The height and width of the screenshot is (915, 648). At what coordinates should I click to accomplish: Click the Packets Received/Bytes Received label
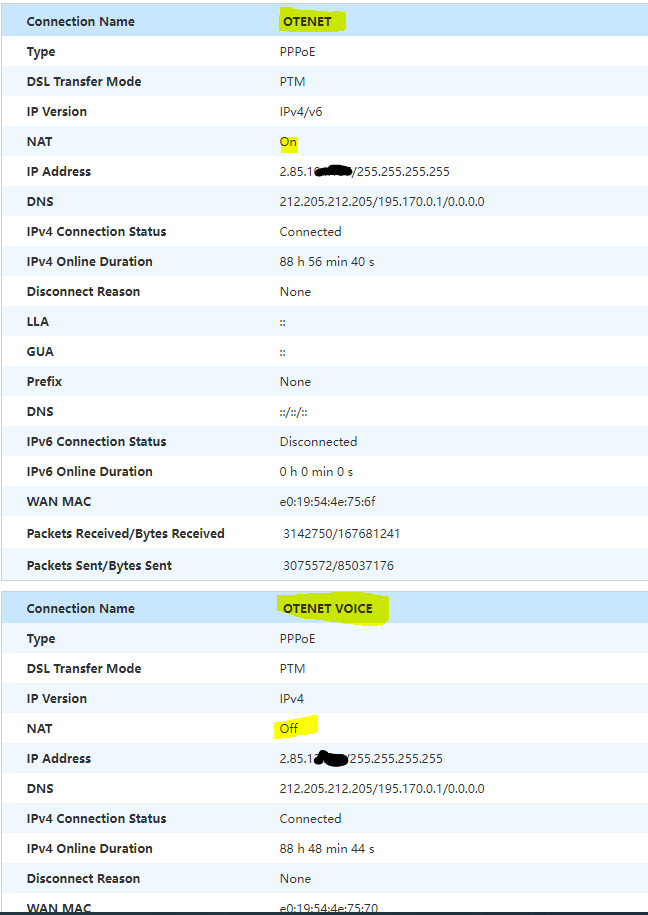(126, 533)
